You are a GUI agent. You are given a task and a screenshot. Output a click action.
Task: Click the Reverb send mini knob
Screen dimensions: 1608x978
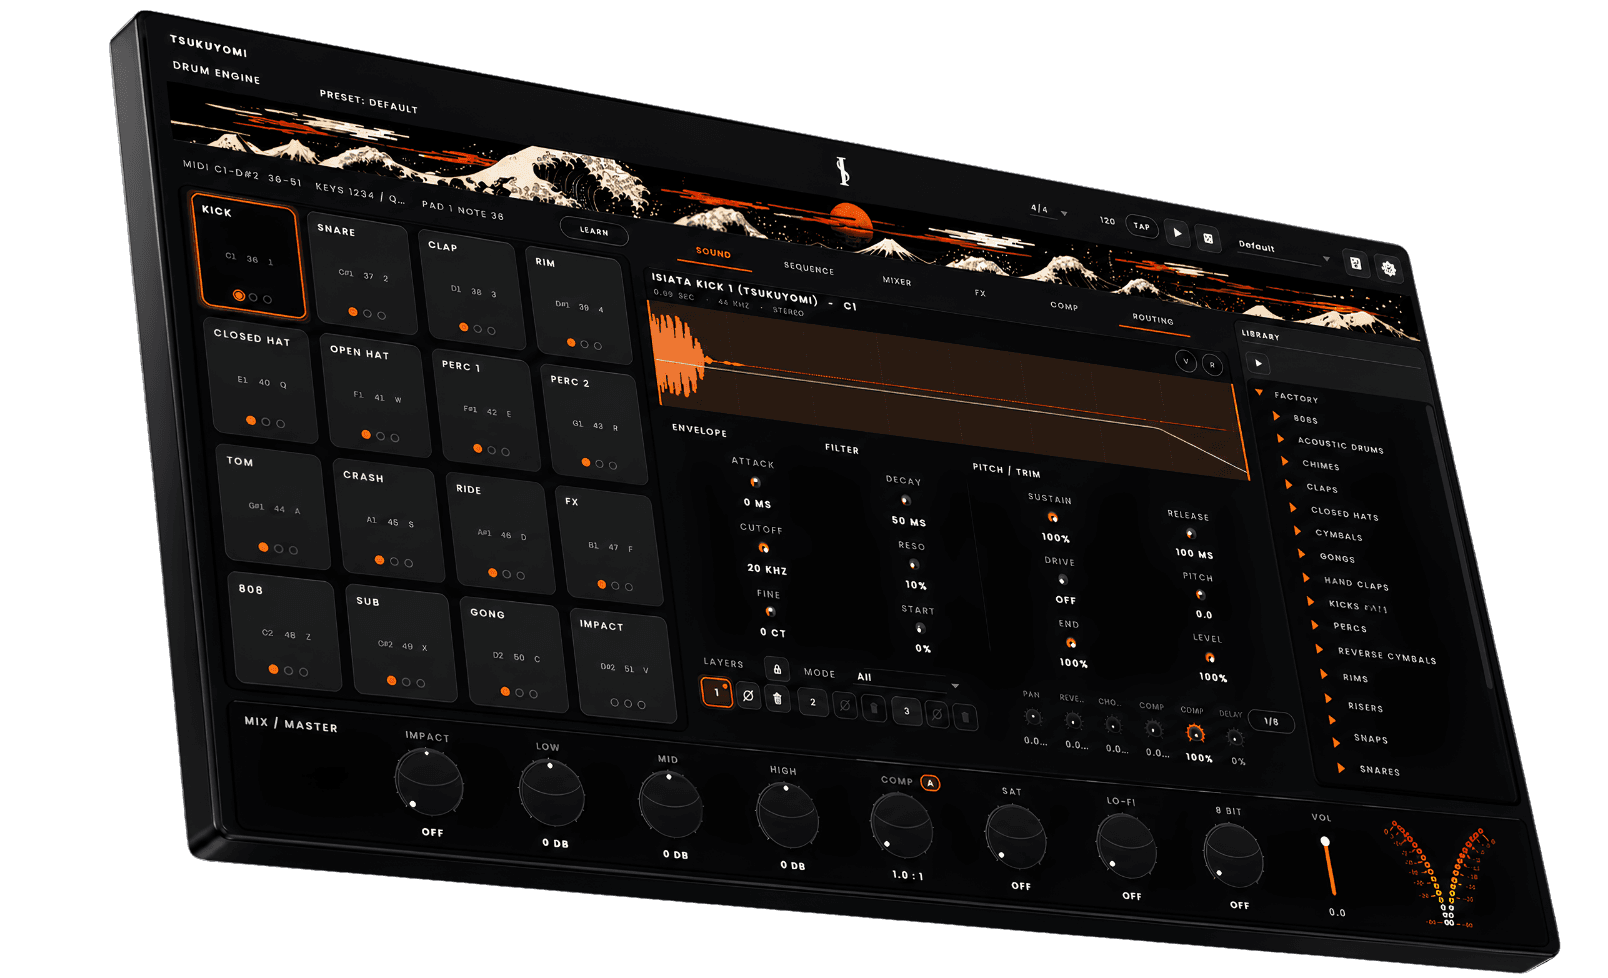click(x=1073, y=721)
